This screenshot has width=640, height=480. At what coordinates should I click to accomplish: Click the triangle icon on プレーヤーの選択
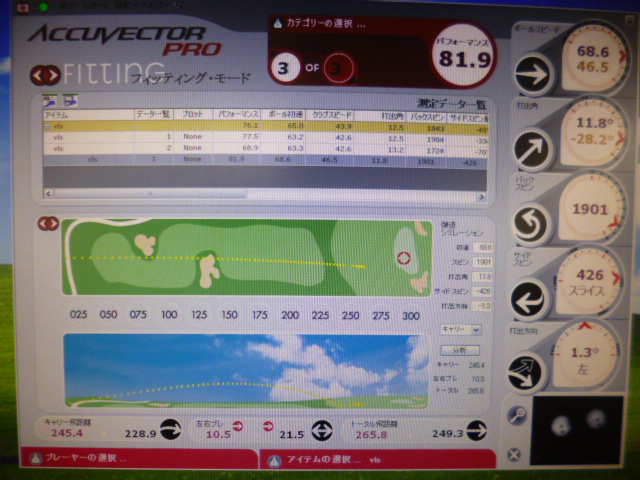tap(36, 459)
